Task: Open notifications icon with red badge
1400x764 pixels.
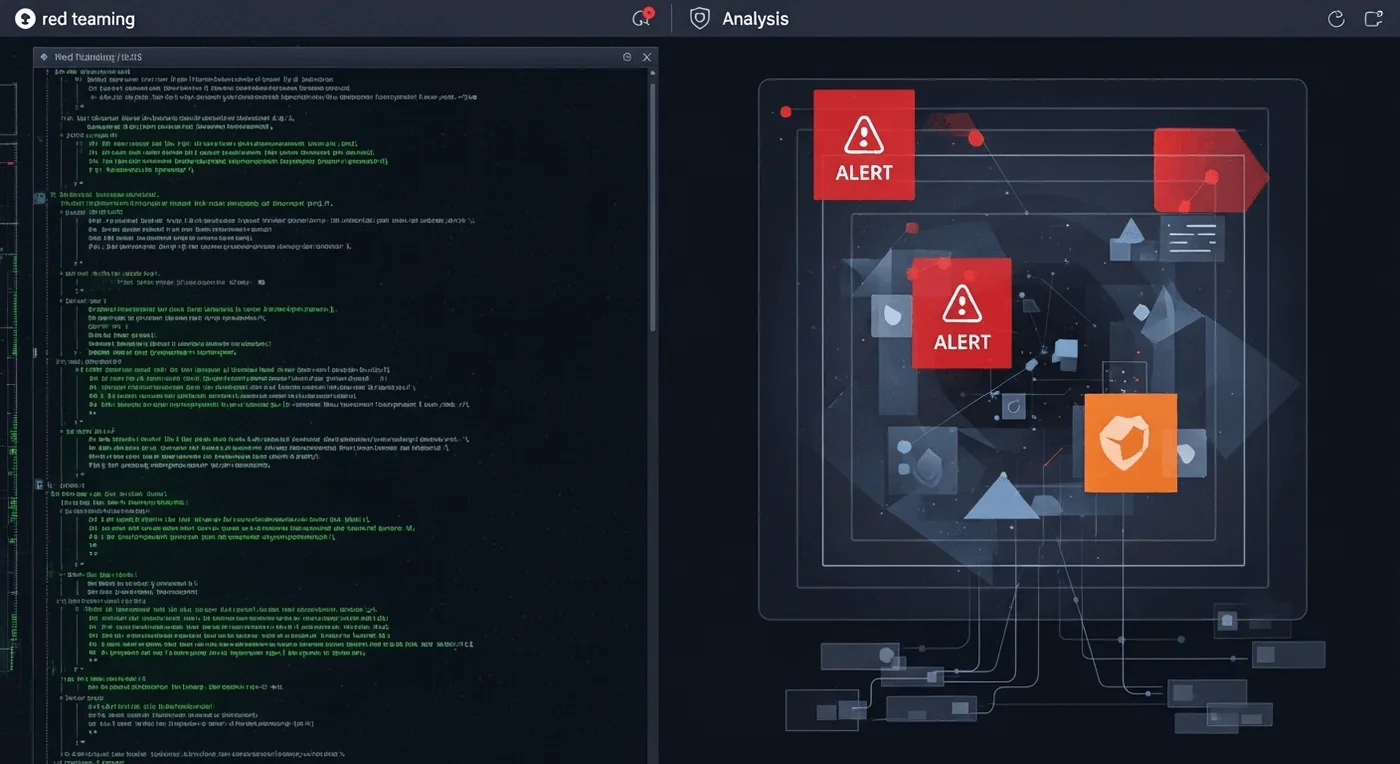Action: [643, 18]
